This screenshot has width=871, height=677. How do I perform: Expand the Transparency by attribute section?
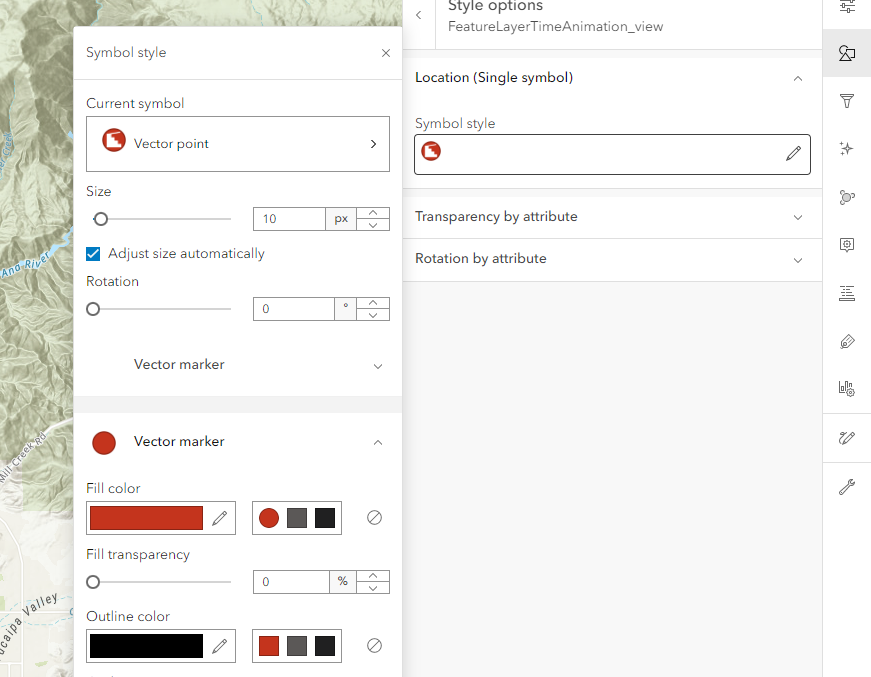click(x=797, y=216)
